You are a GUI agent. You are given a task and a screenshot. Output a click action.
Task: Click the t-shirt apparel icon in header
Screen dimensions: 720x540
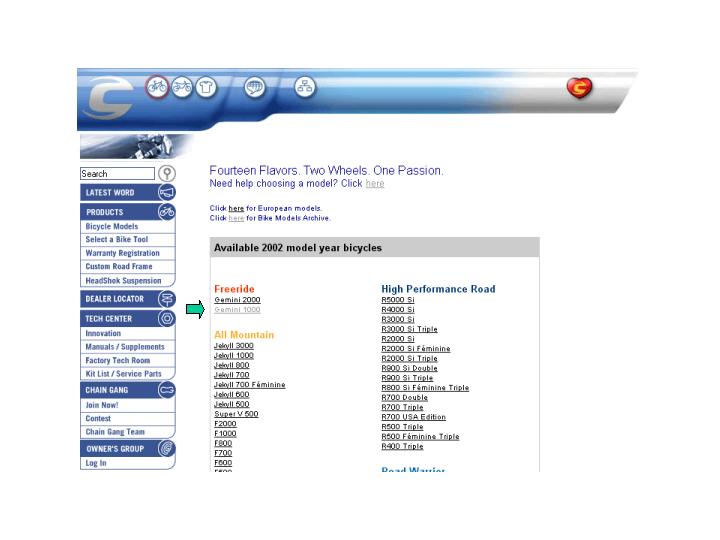(206, 87)
